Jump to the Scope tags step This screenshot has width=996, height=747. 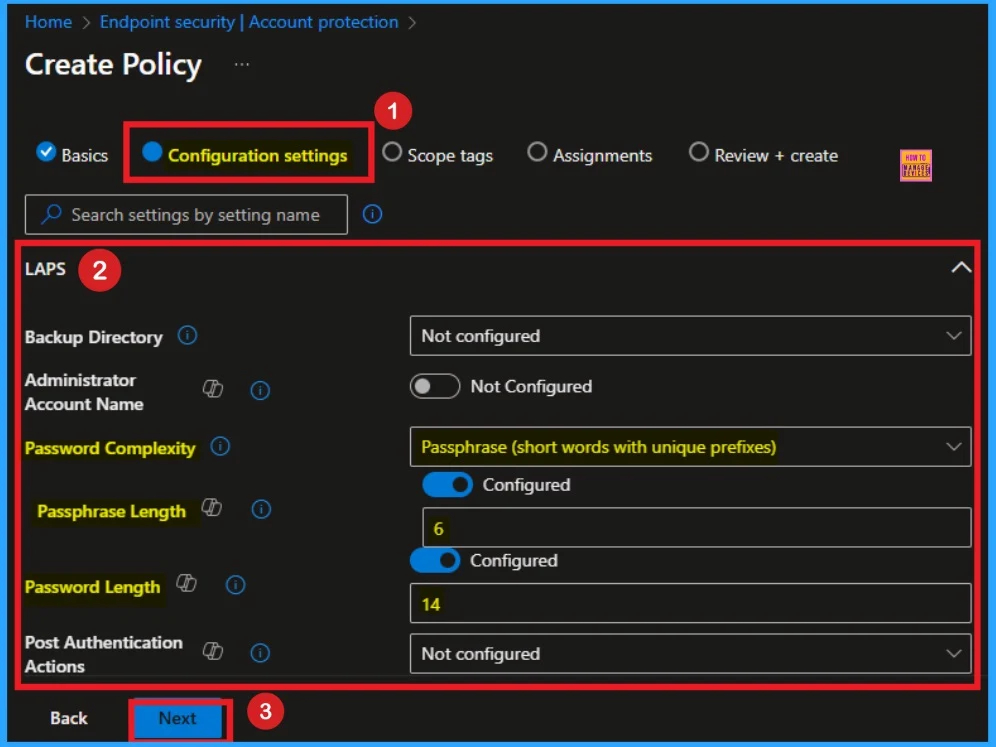point(437,154)
